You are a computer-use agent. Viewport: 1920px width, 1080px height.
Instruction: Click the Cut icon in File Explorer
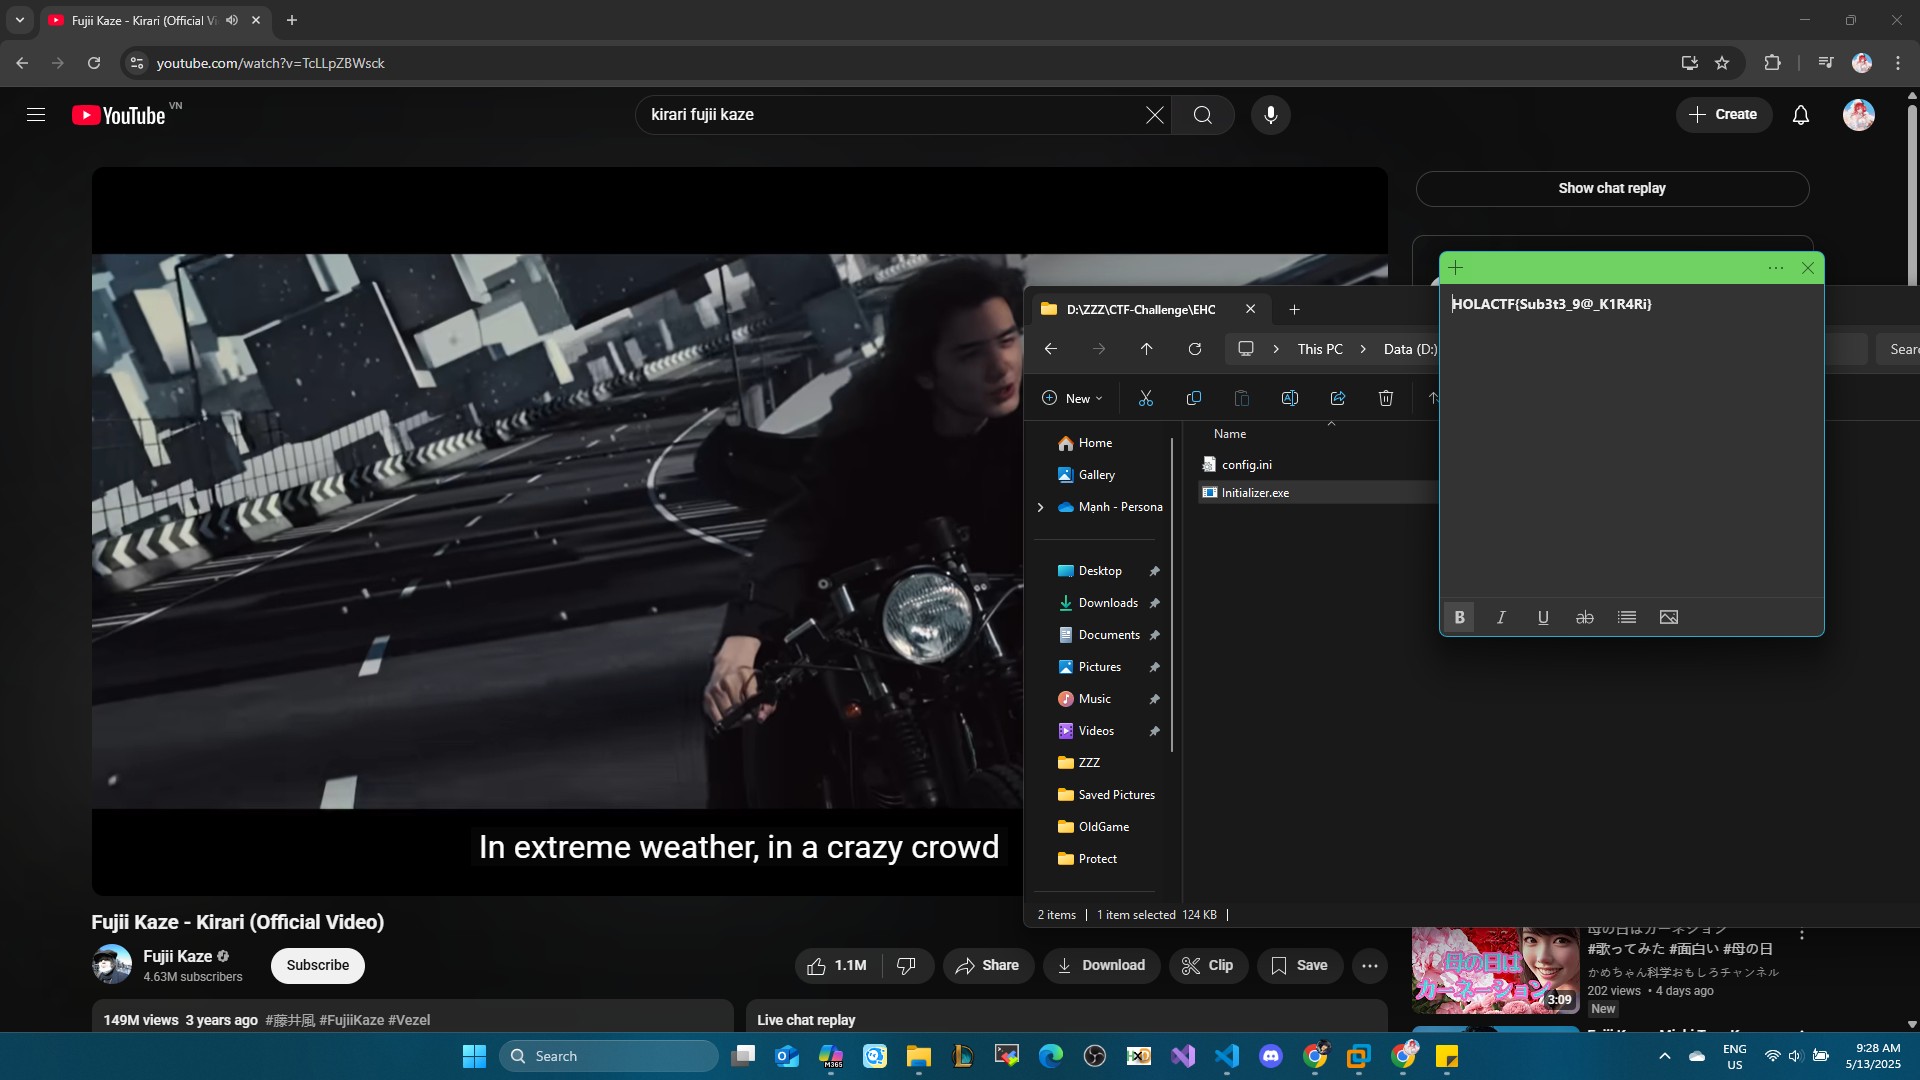[x=1146, y=398]
